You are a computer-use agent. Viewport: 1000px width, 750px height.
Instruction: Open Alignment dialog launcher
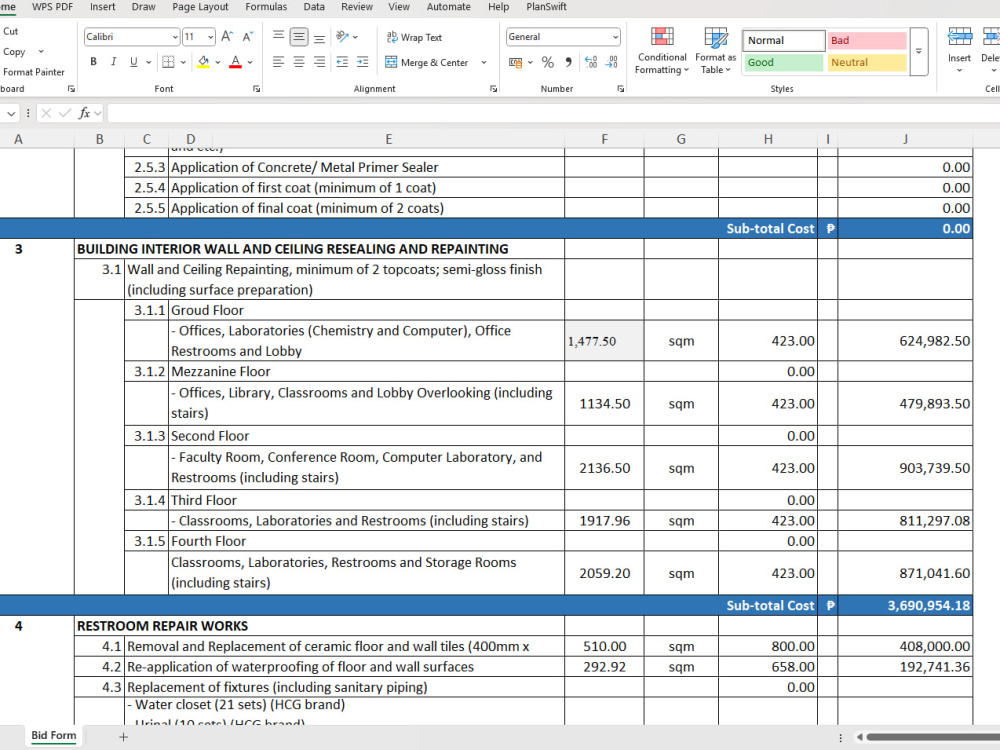[x=493, y=89]
